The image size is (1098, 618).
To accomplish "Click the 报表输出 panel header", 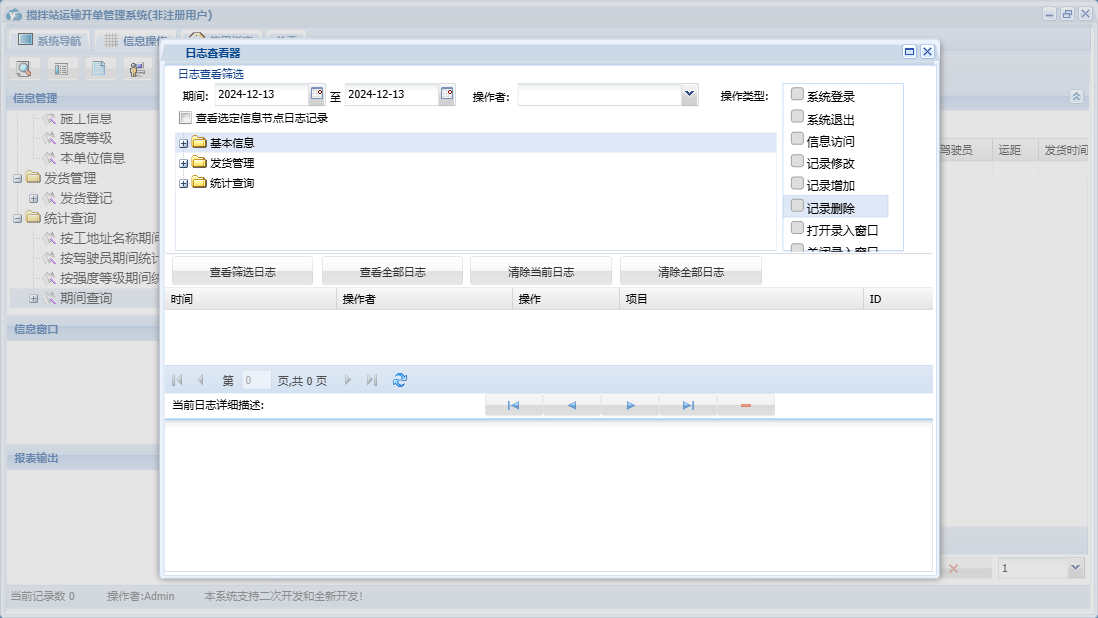I will coord(83,458).
